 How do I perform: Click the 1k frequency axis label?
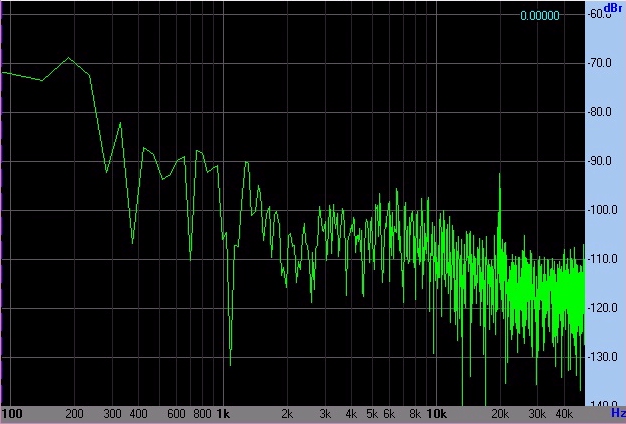pos(223,414)
